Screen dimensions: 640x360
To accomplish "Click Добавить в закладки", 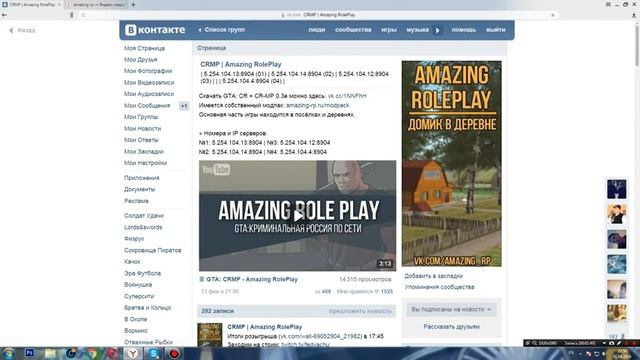I will (433, 276).
